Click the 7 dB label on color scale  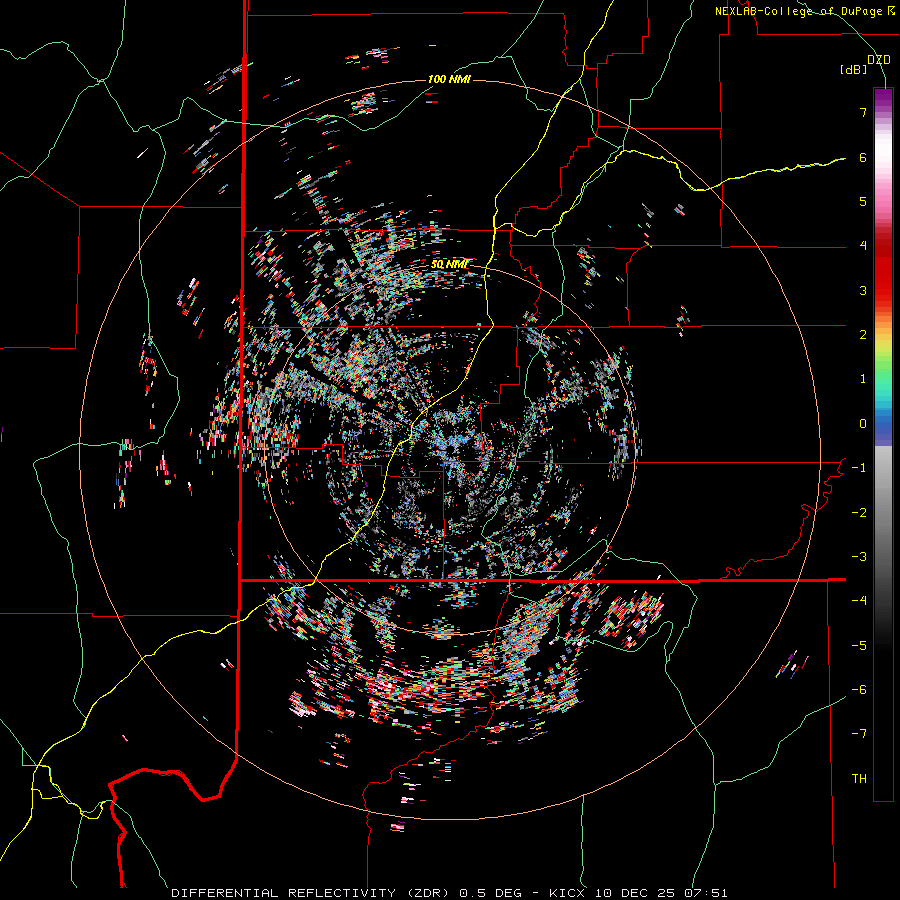click(x=863, y=112)
